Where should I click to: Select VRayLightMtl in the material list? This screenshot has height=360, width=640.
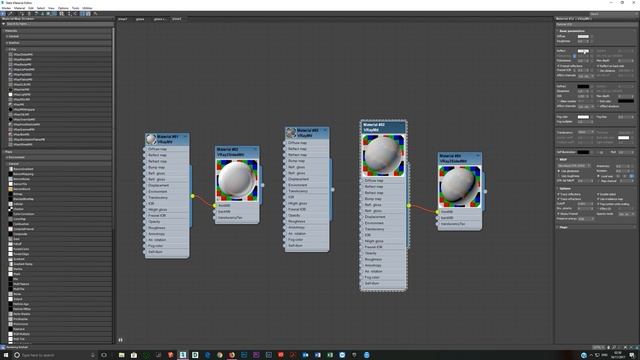pyautogui.click(x=22, y=94)
